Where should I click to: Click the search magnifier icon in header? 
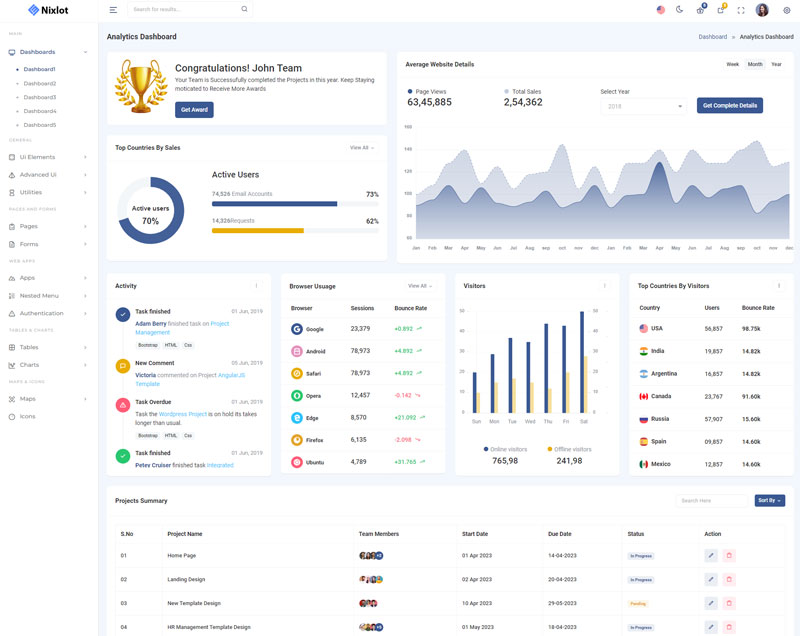point(245,9)
